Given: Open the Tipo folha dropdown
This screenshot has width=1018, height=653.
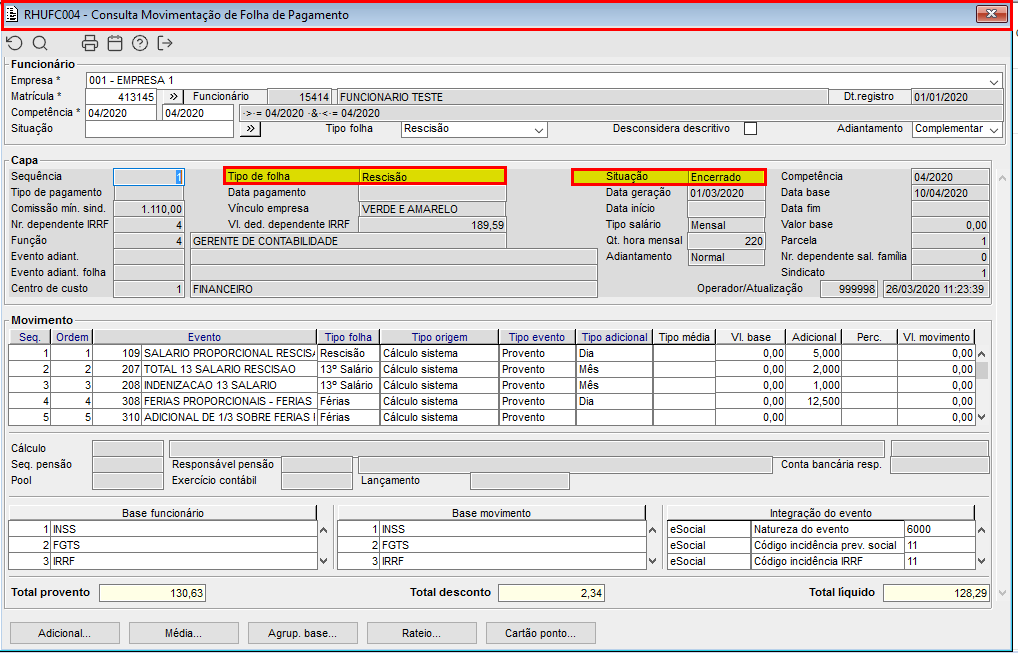Looking at the screenshot, I should point(540,130).
